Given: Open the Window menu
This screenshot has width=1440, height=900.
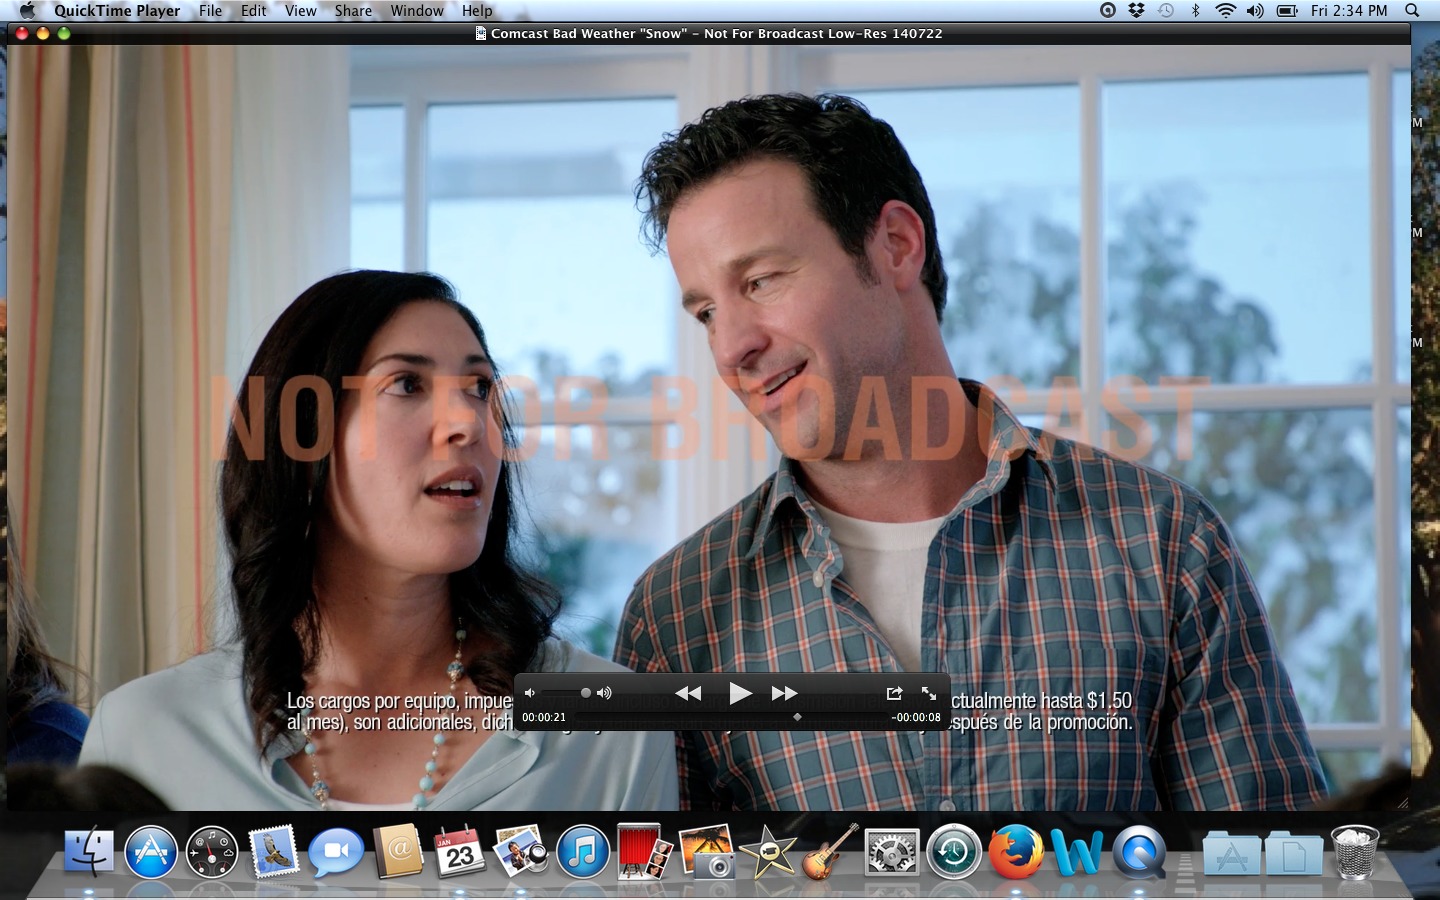Looking at the screenshot, I should (x=417, y=11).
